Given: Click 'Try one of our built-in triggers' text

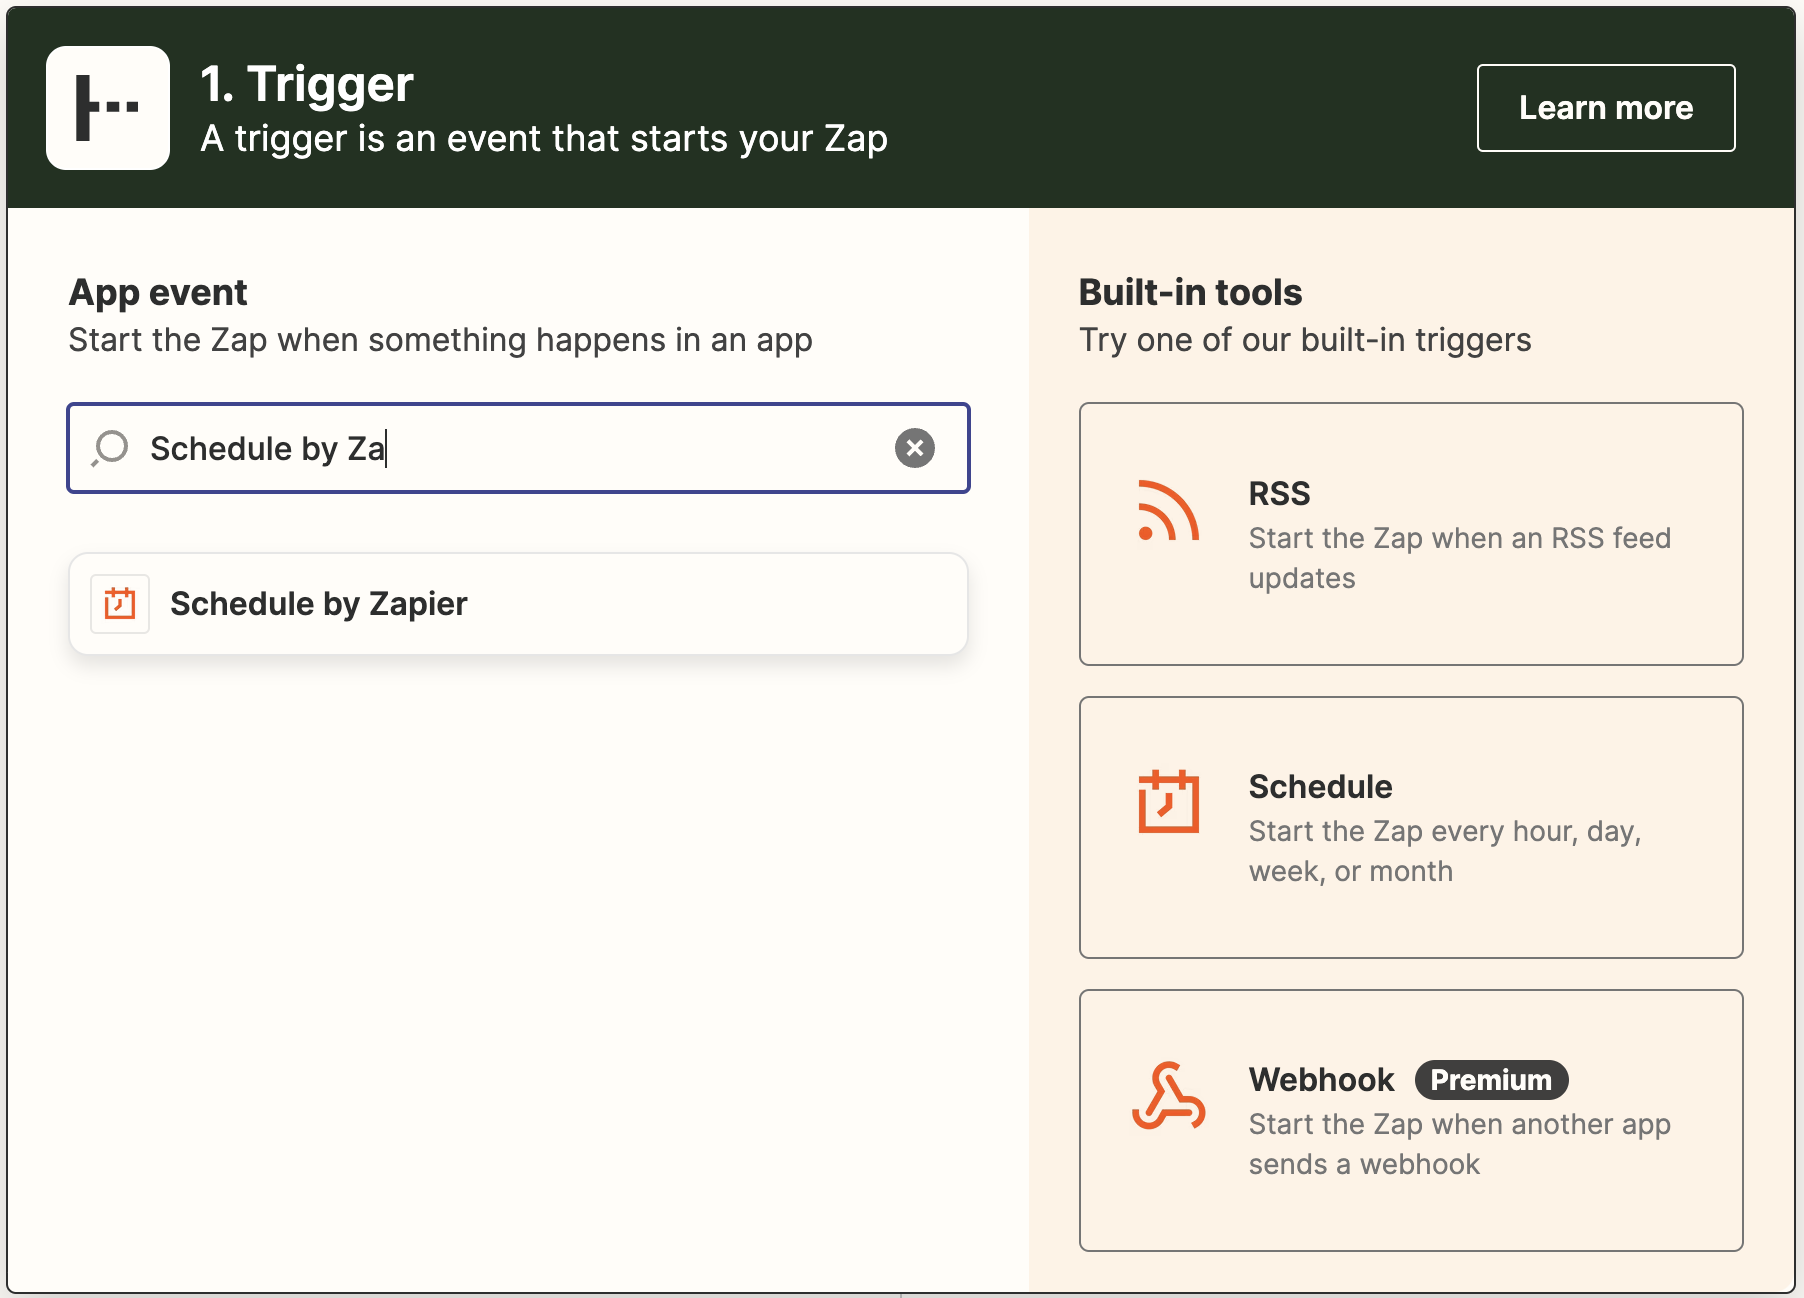Looking at the screenshot, I should pos(1305,340).
